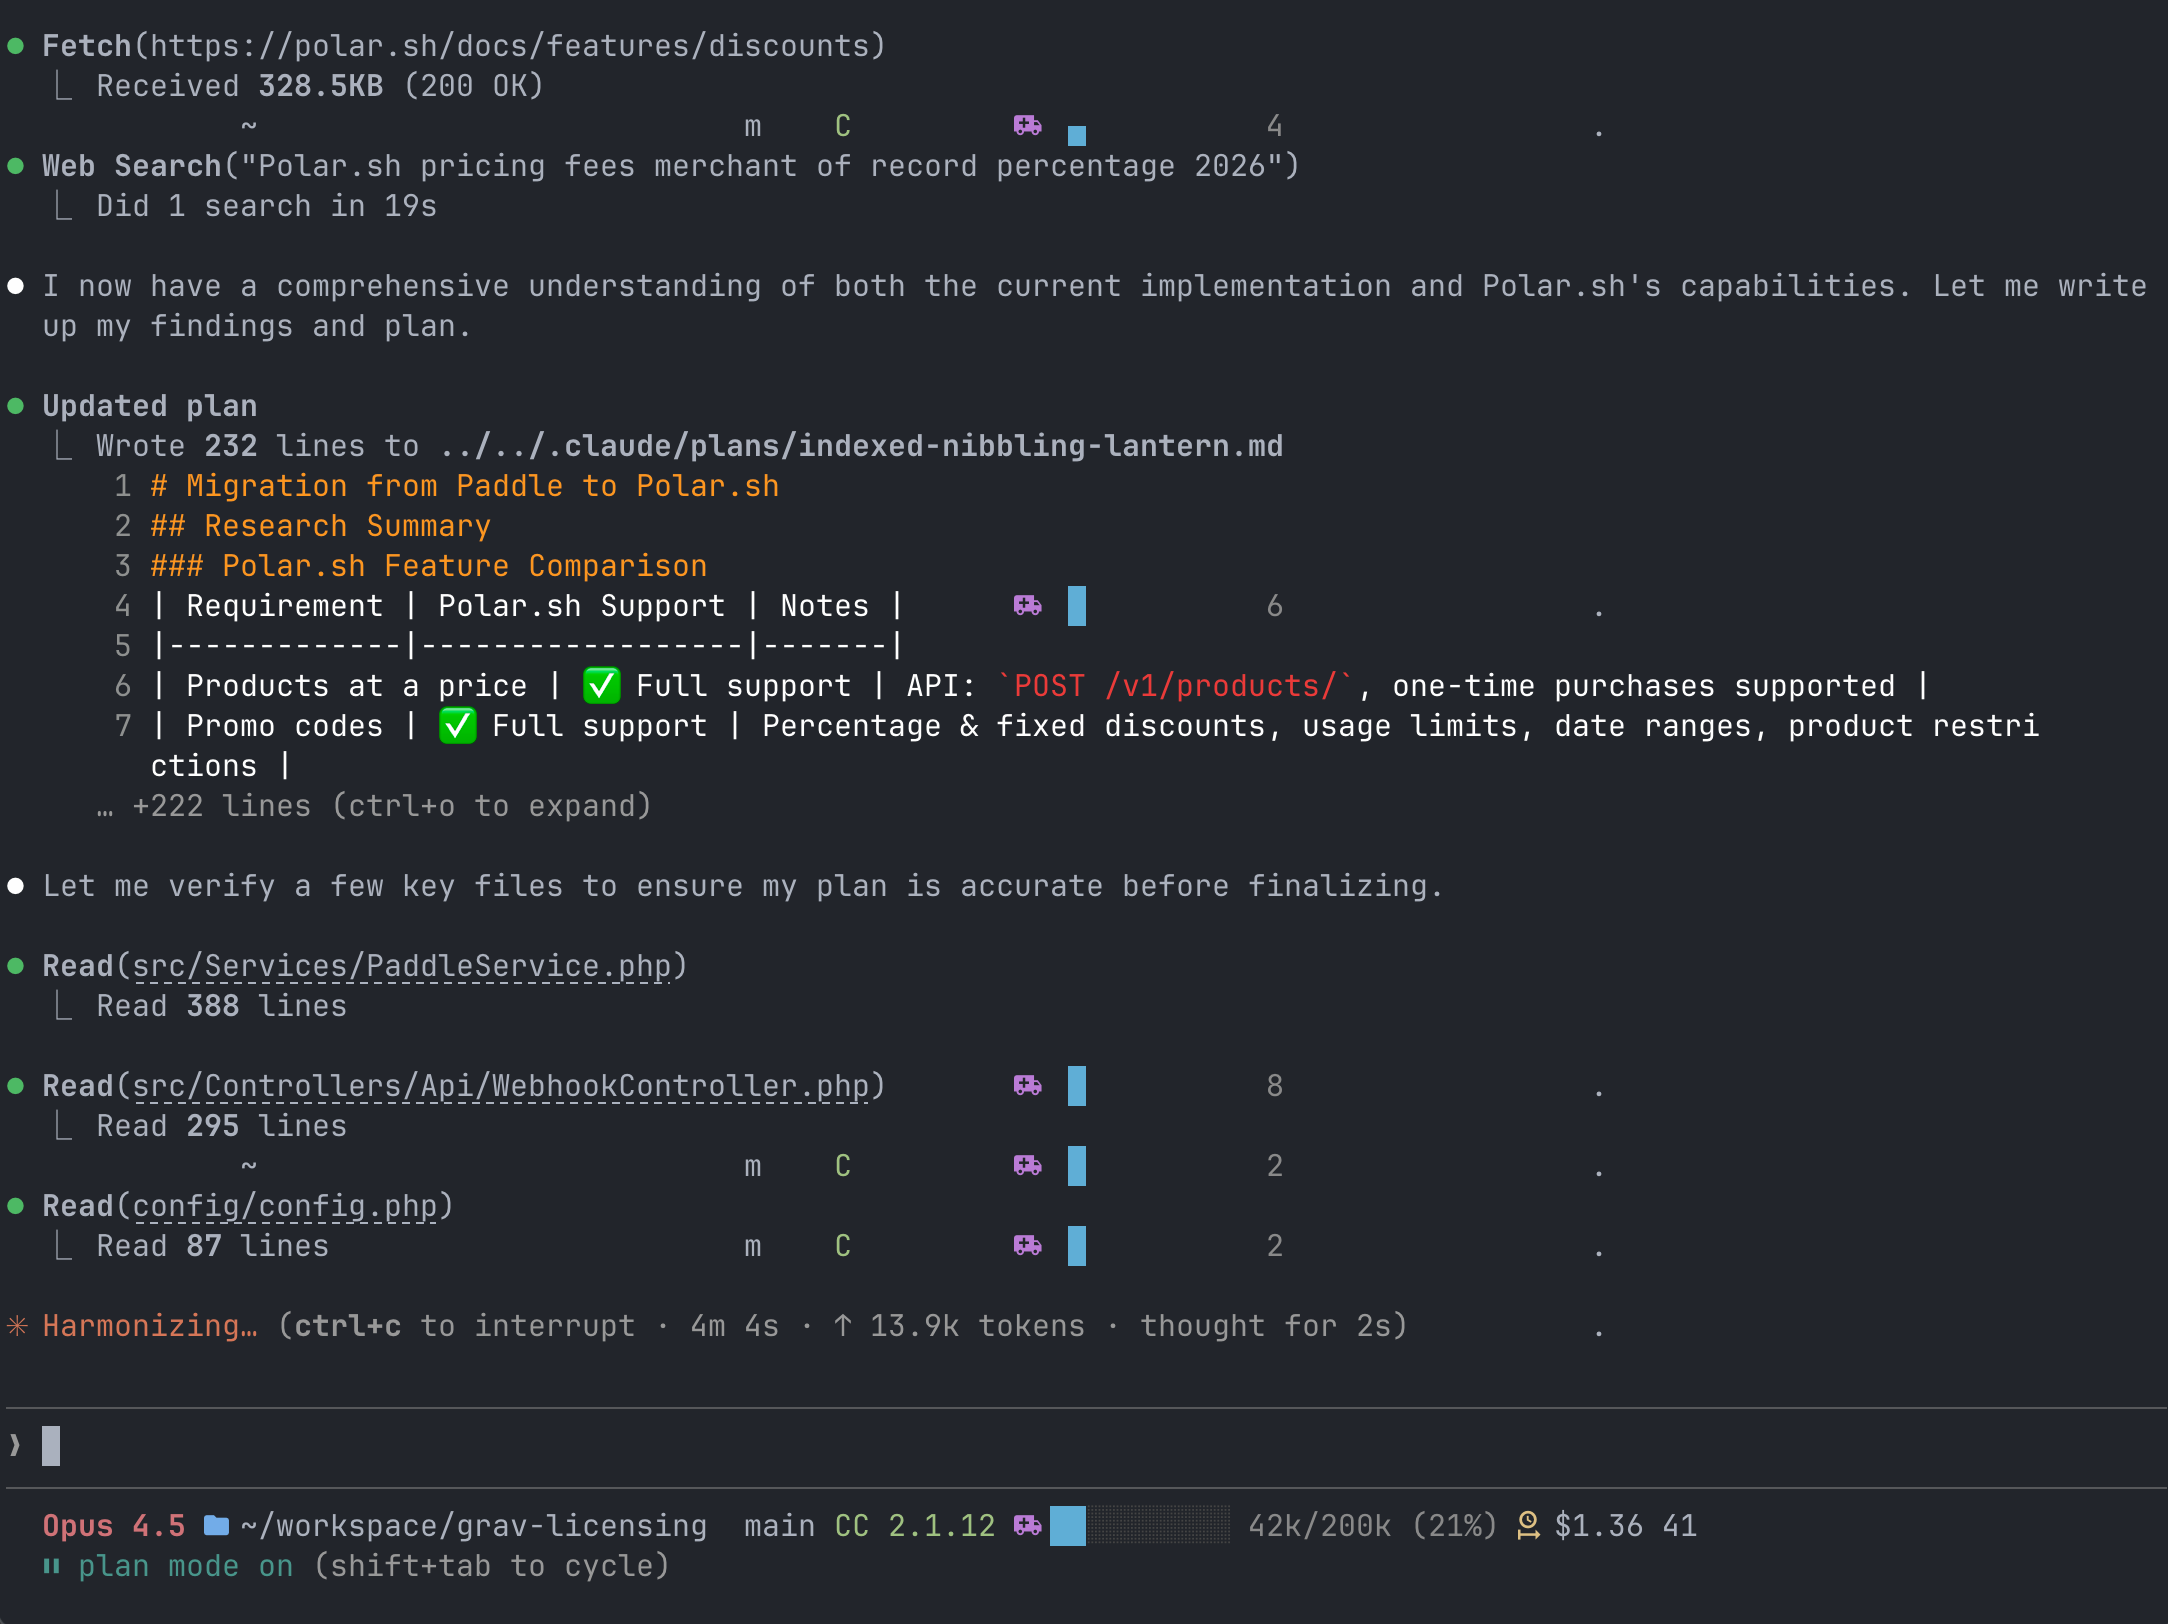Viewport: 2168px width, 1624px height.
Task: Open the config/config.php file link
Action: point(285,1206)
